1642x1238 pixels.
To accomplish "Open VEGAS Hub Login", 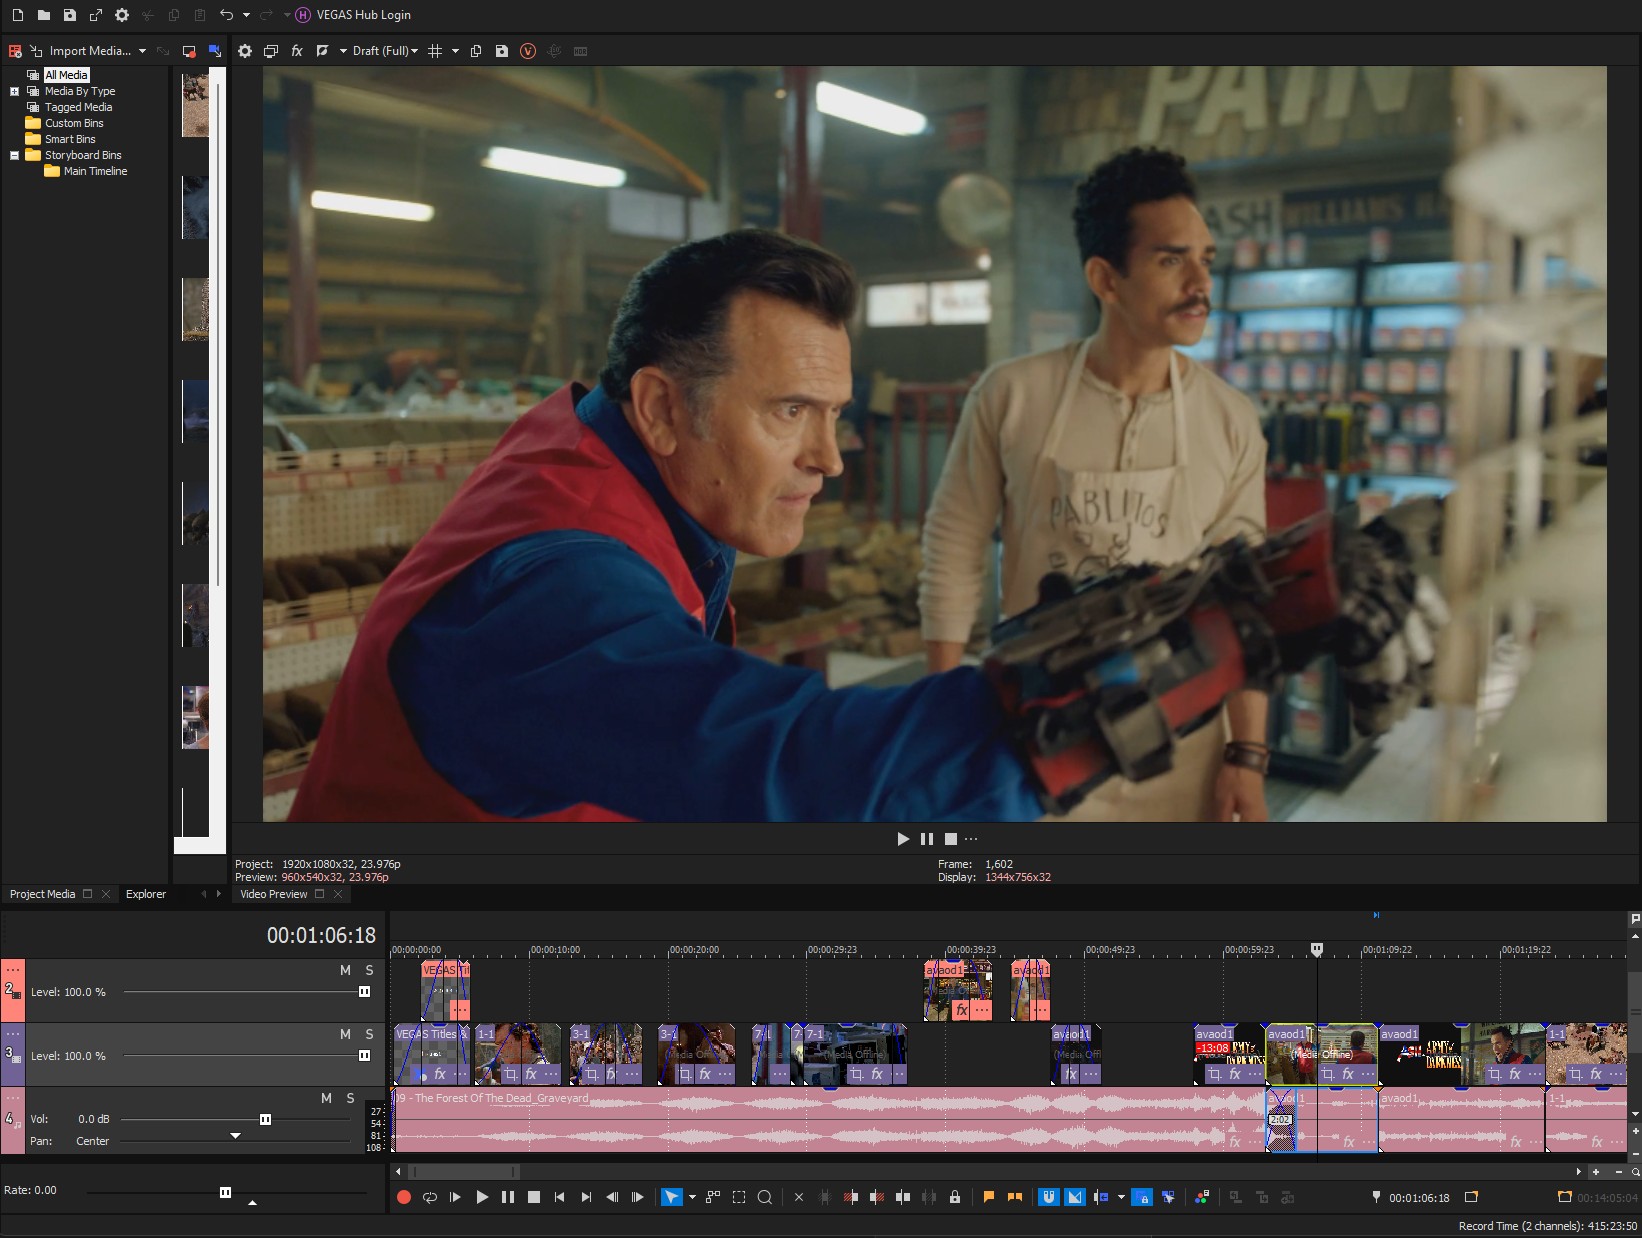I will [353, 15].
